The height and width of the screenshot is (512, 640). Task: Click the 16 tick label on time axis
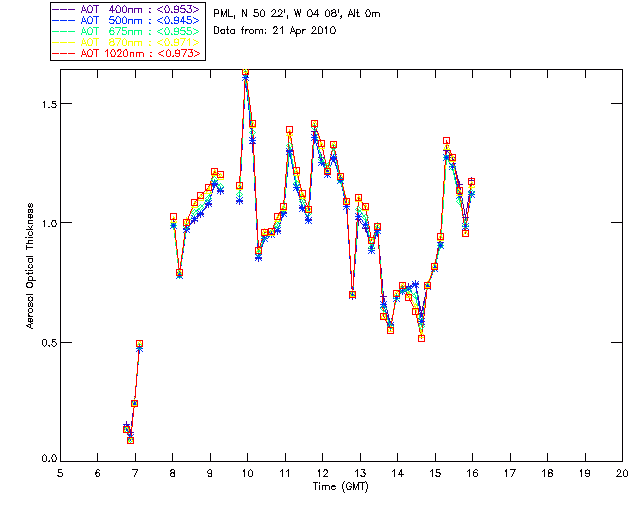(472, 473)
